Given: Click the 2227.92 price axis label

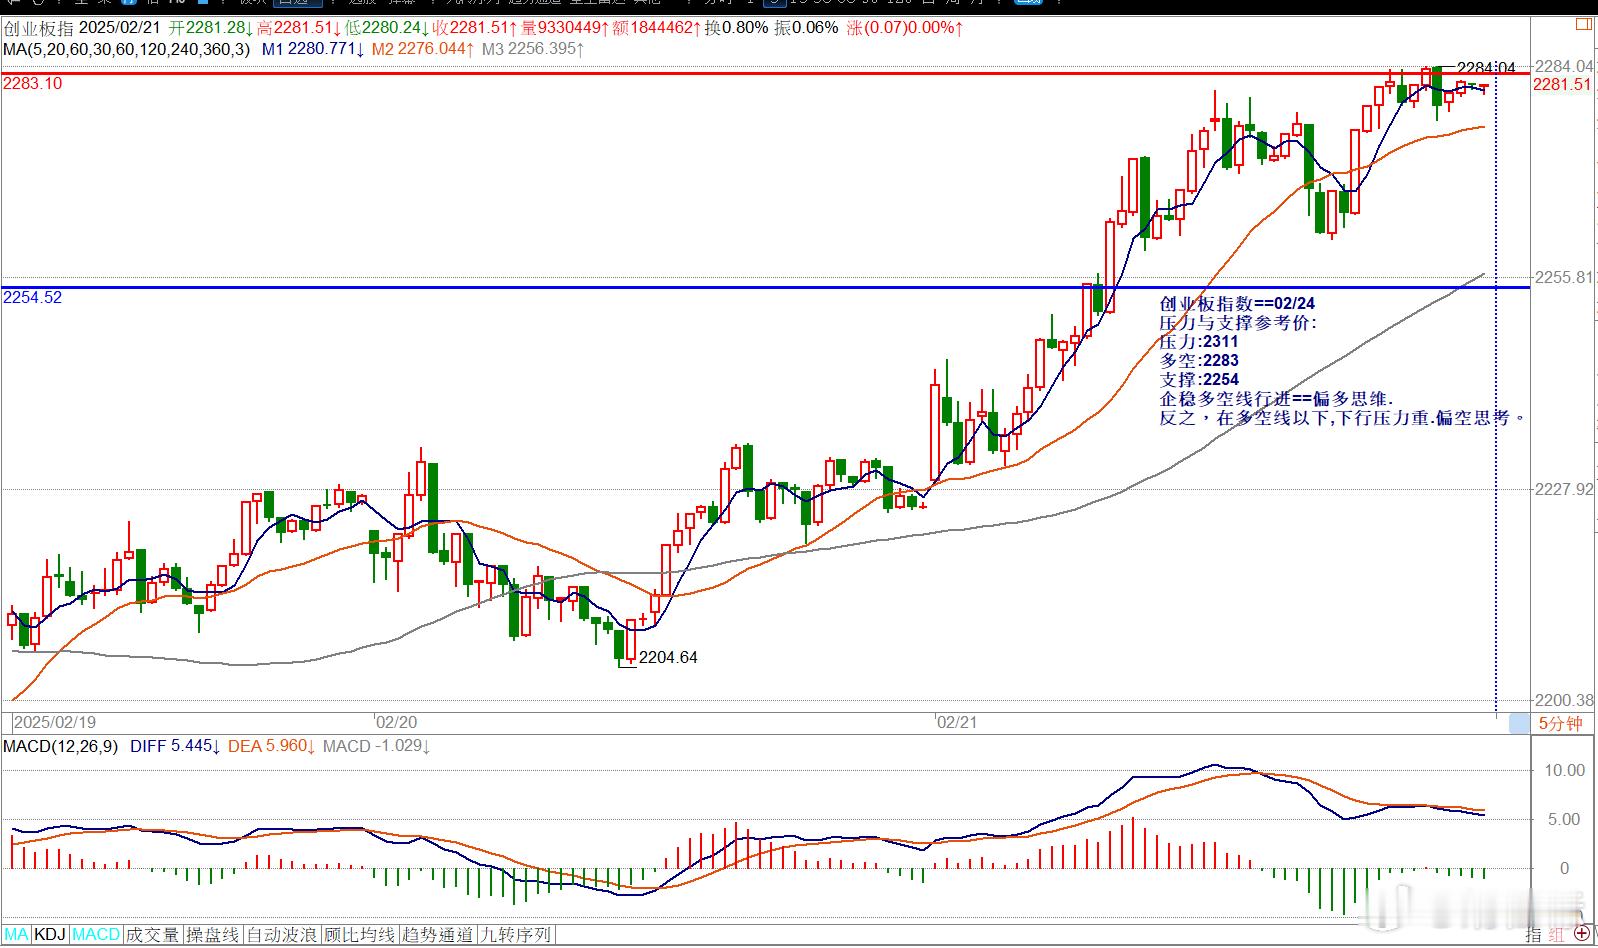Looking at the screenshot, I should (x=1564, y=489).
